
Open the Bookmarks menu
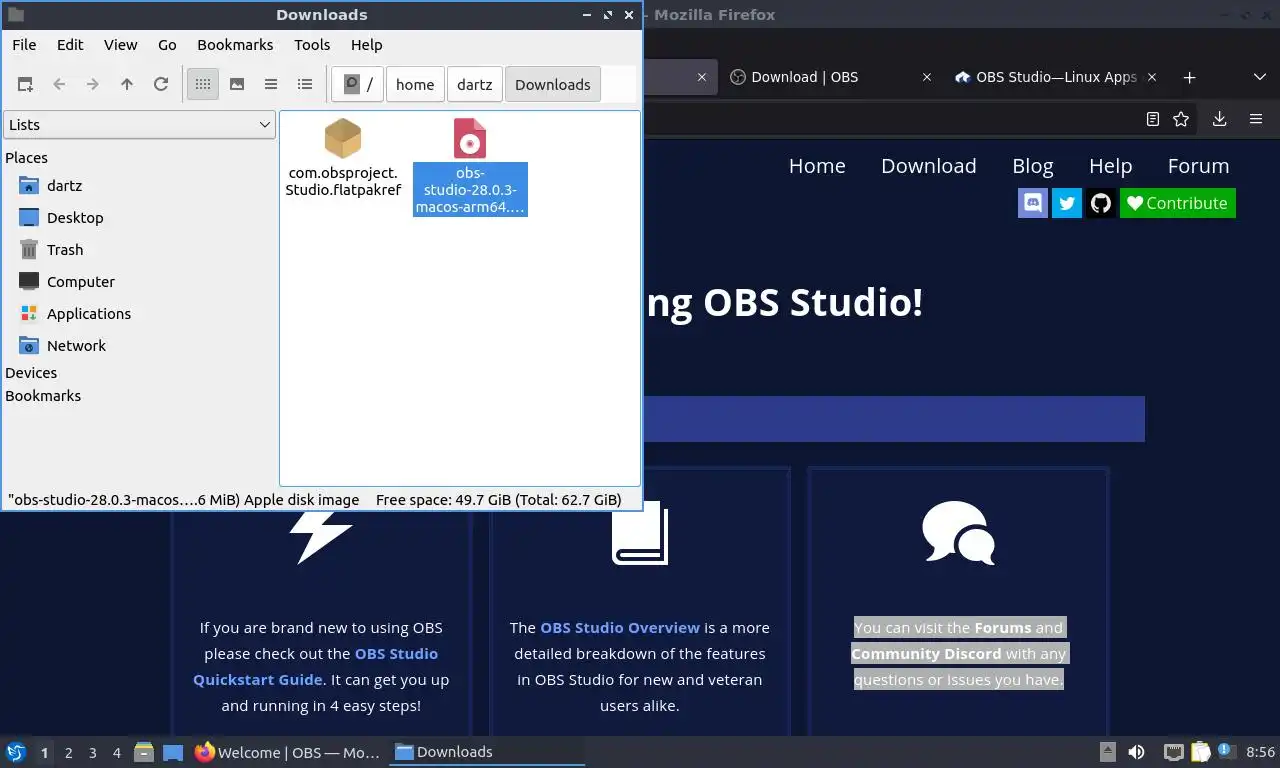(x=235, y=45)
